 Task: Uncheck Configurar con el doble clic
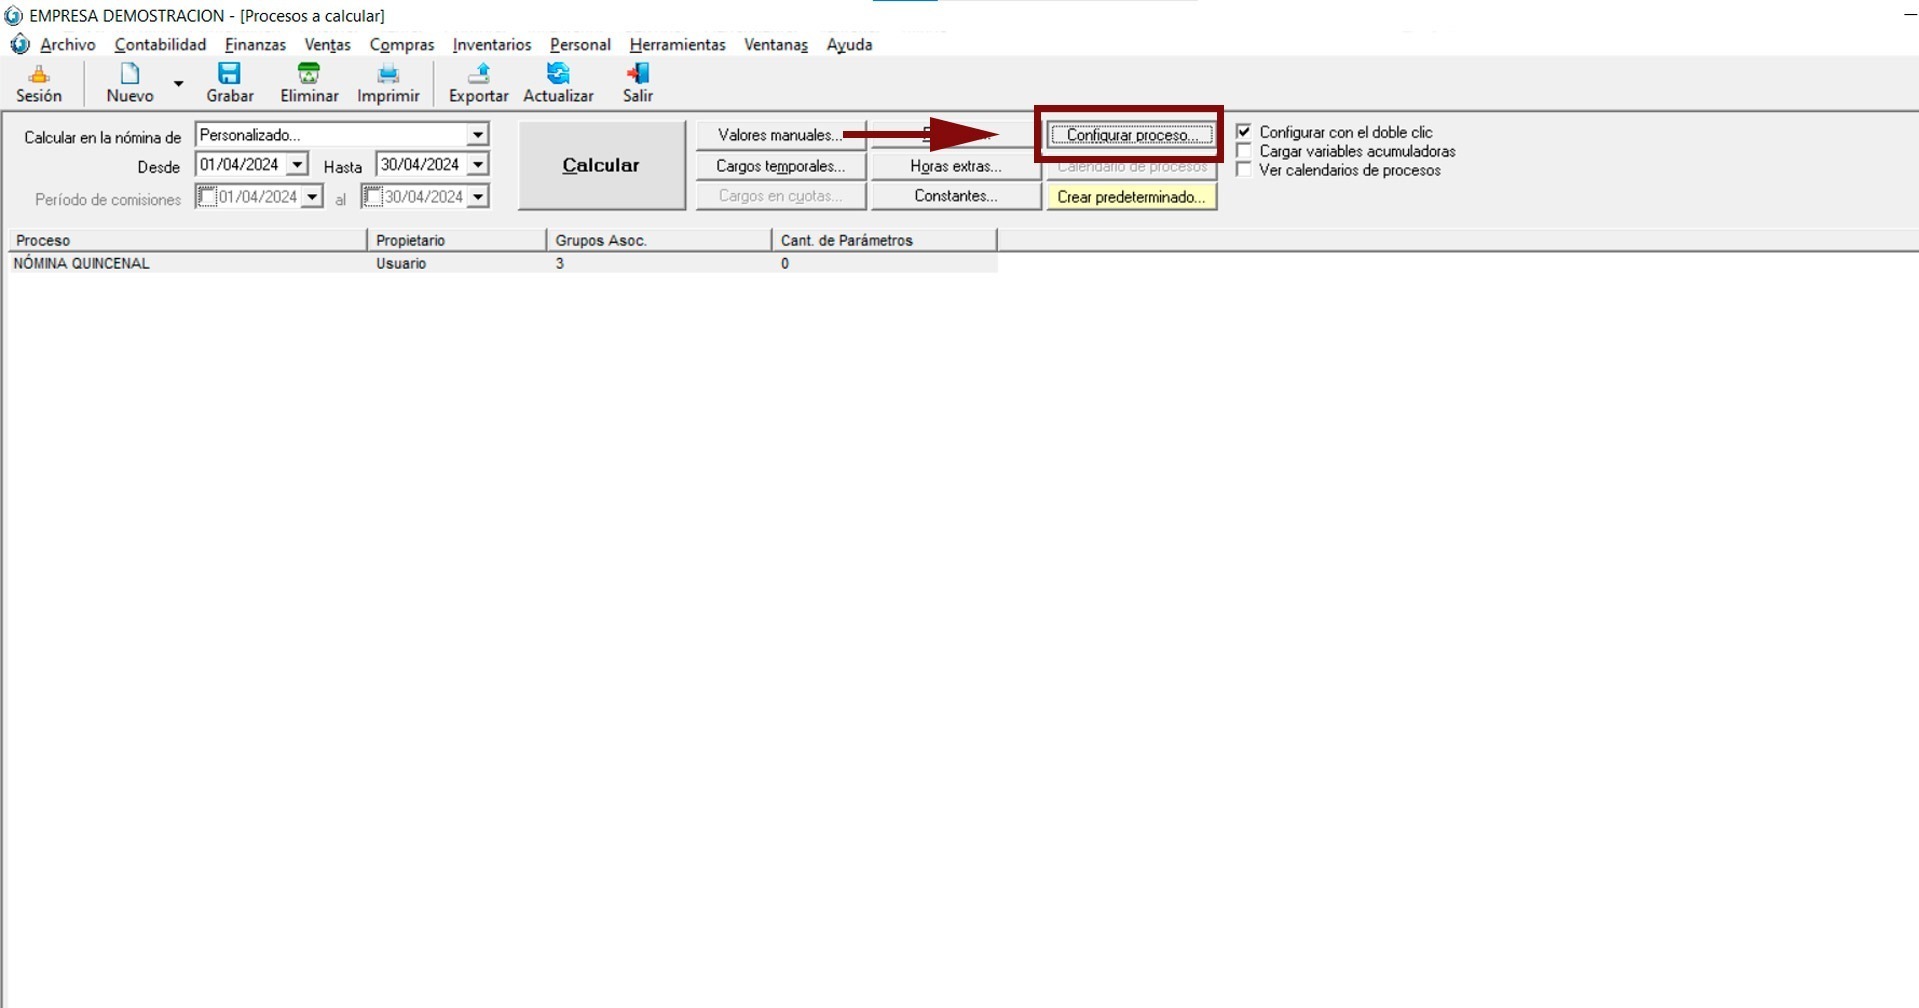[x=1244, y=132]
